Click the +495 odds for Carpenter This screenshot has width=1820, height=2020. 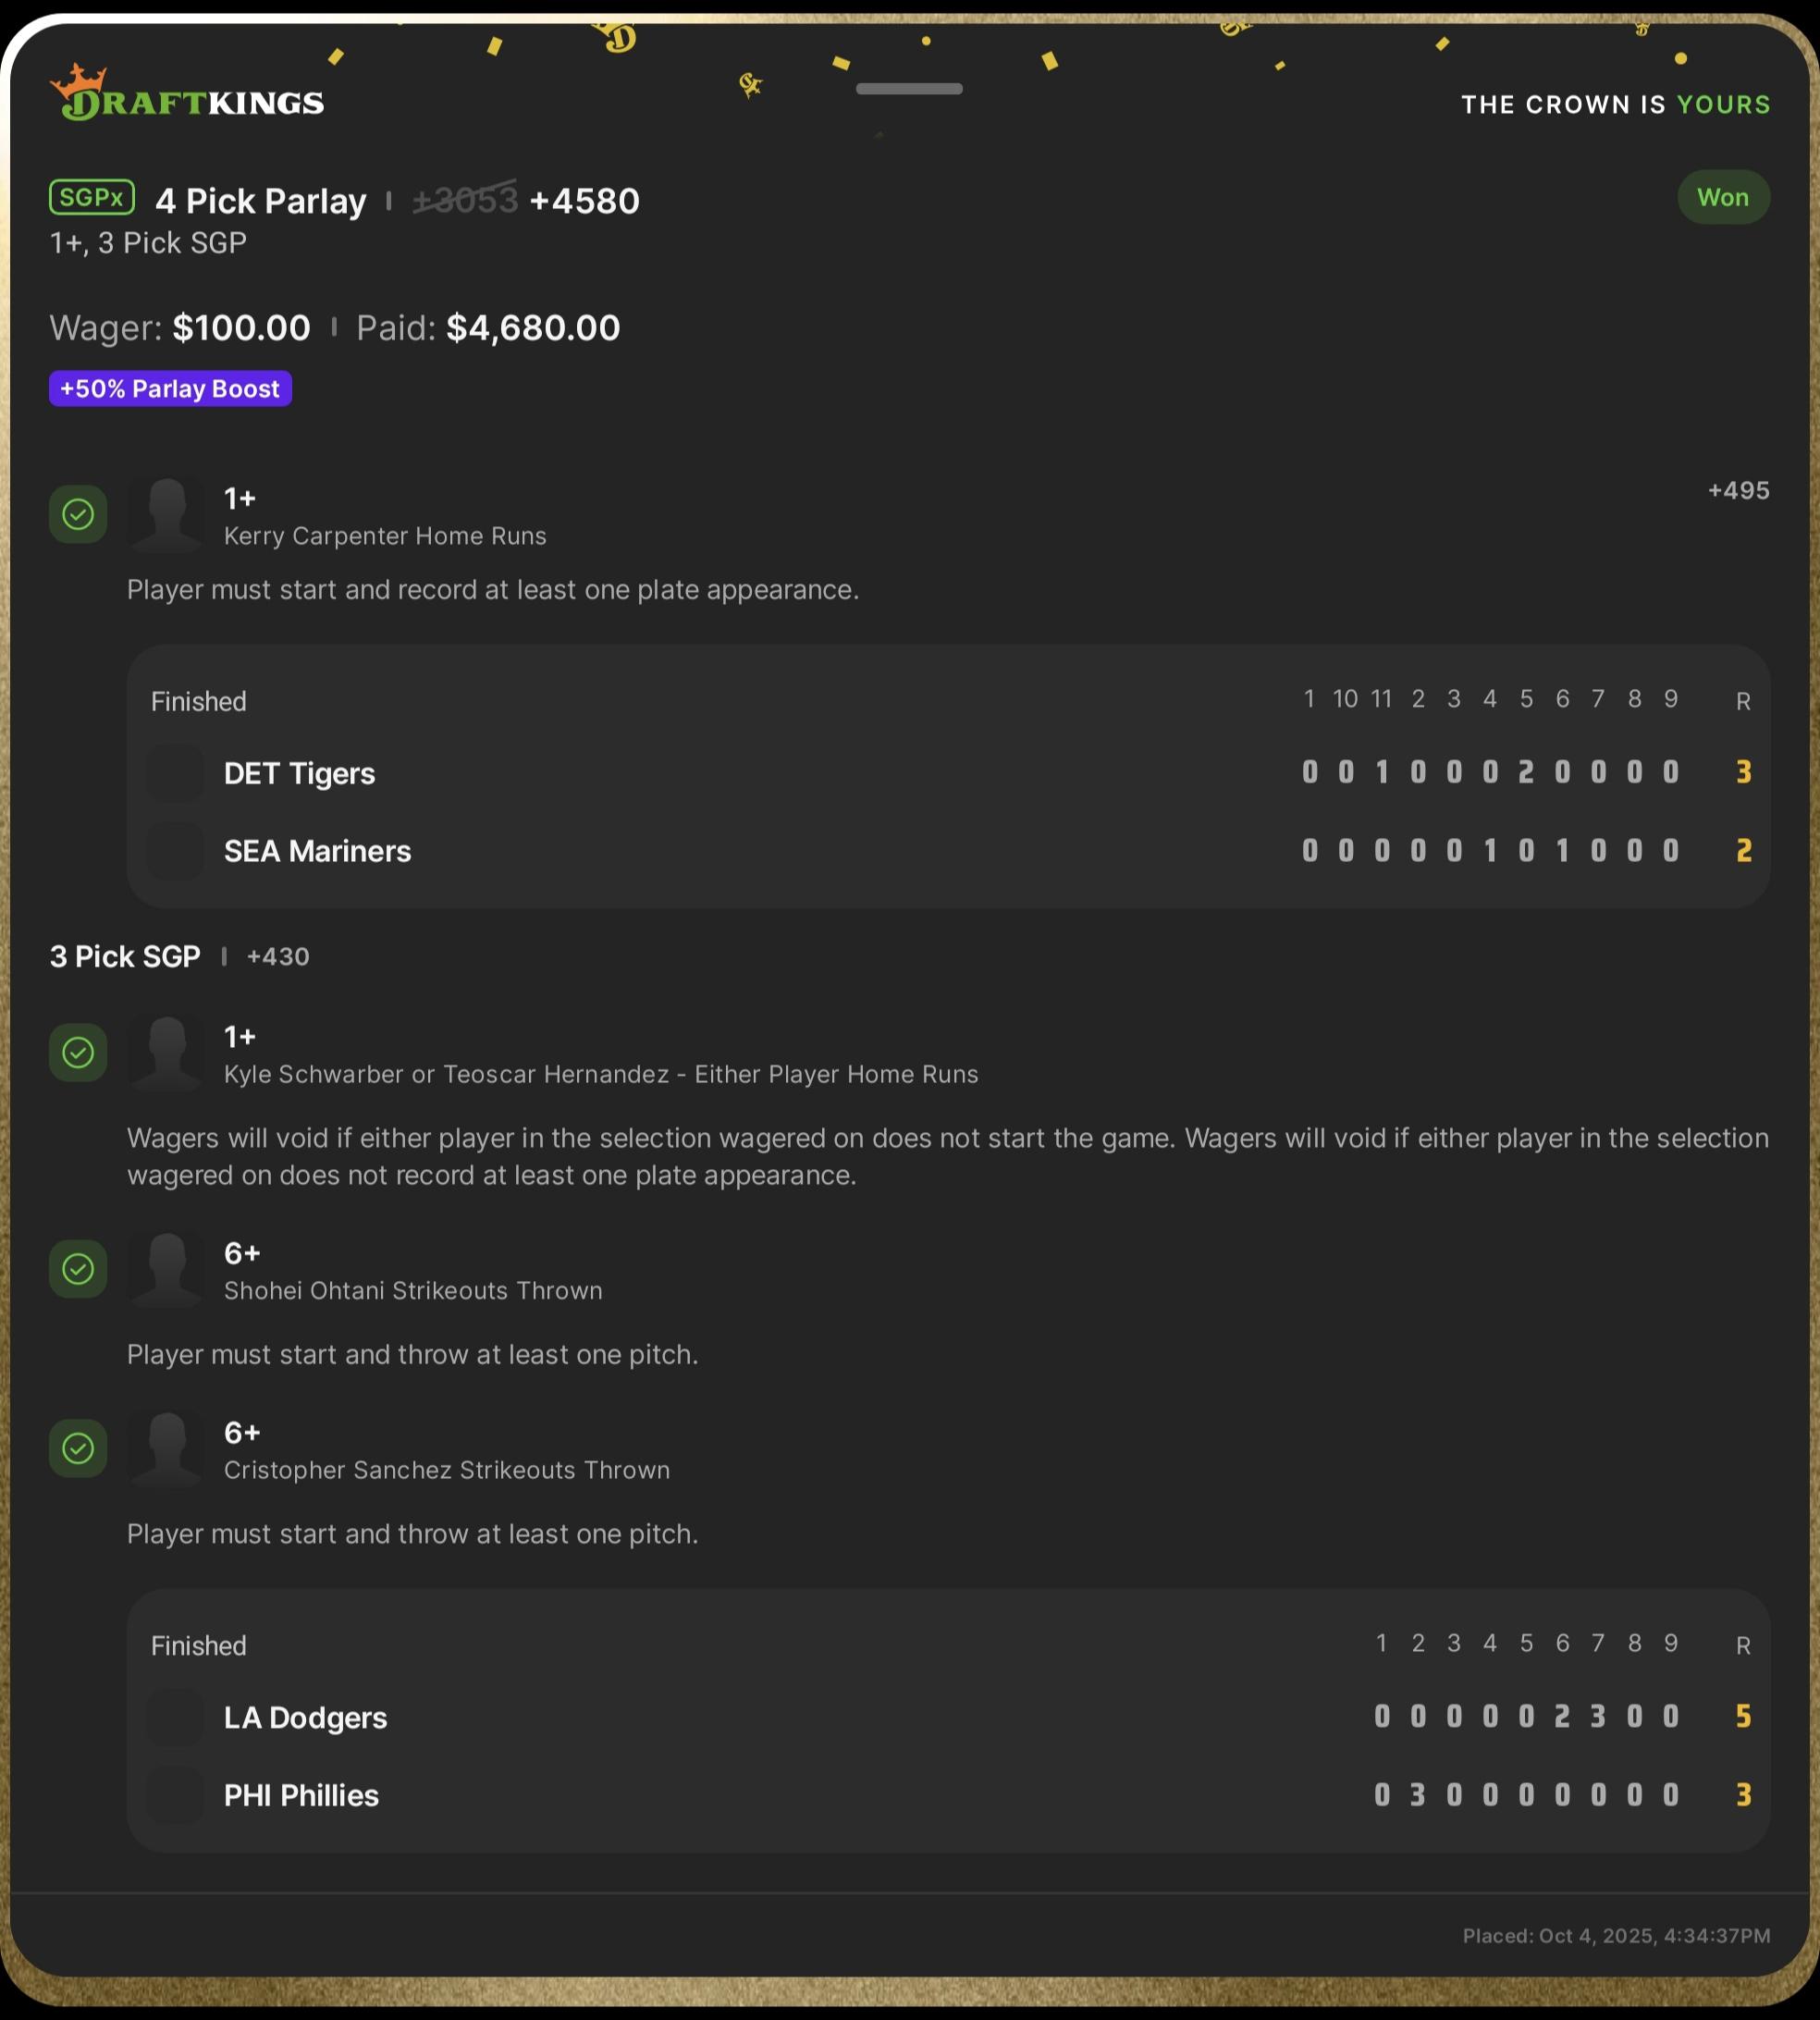tap(1738, 491)
